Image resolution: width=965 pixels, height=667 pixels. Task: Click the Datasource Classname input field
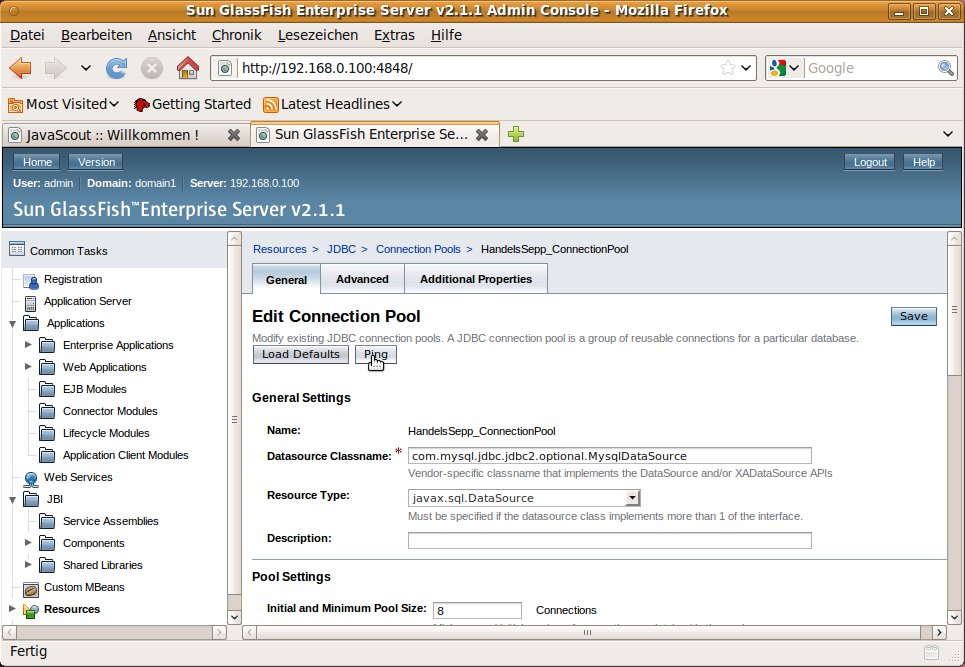(609, 456)
